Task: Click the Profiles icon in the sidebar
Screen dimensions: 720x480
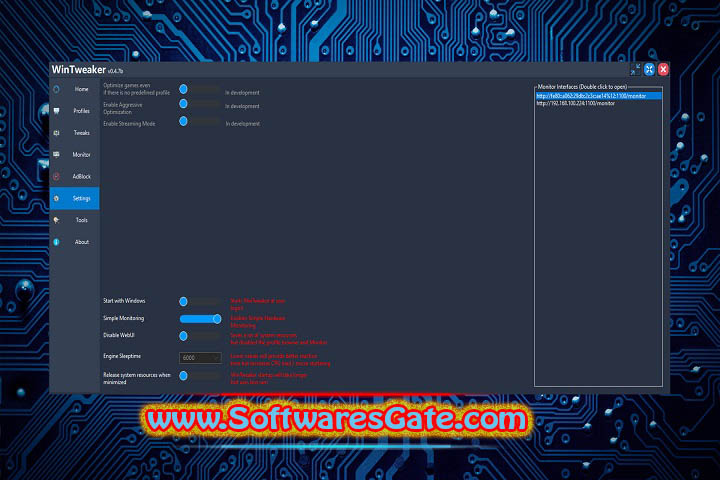Action: 56,111
